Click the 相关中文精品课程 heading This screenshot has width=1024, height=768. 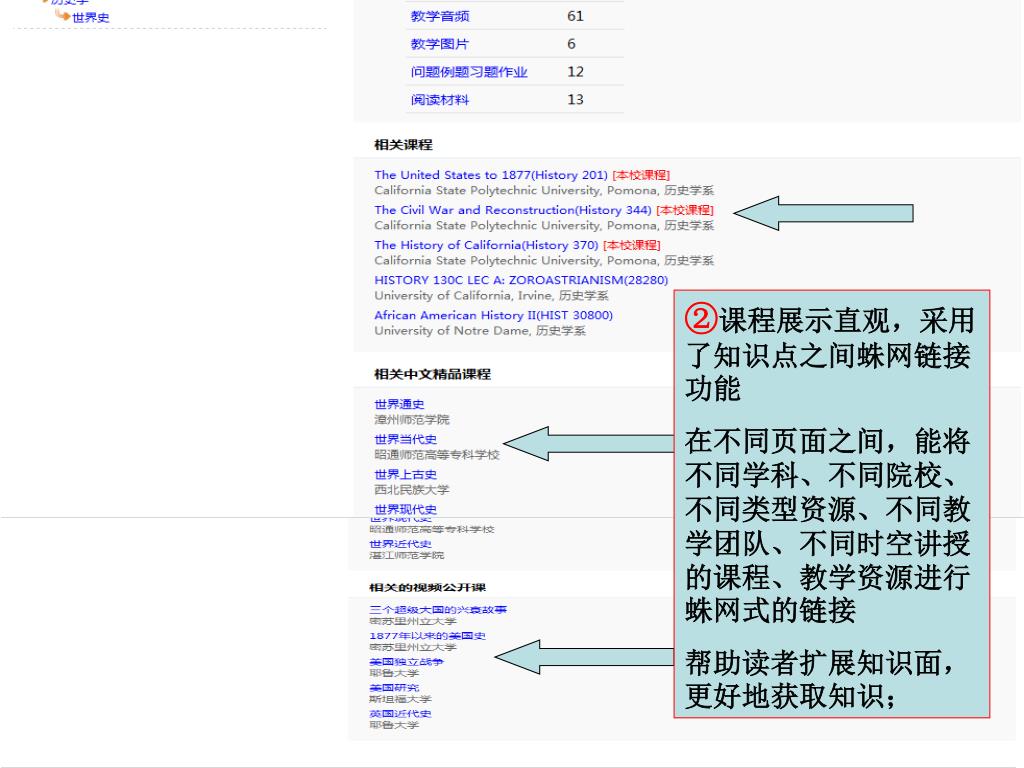coord(432,374)
